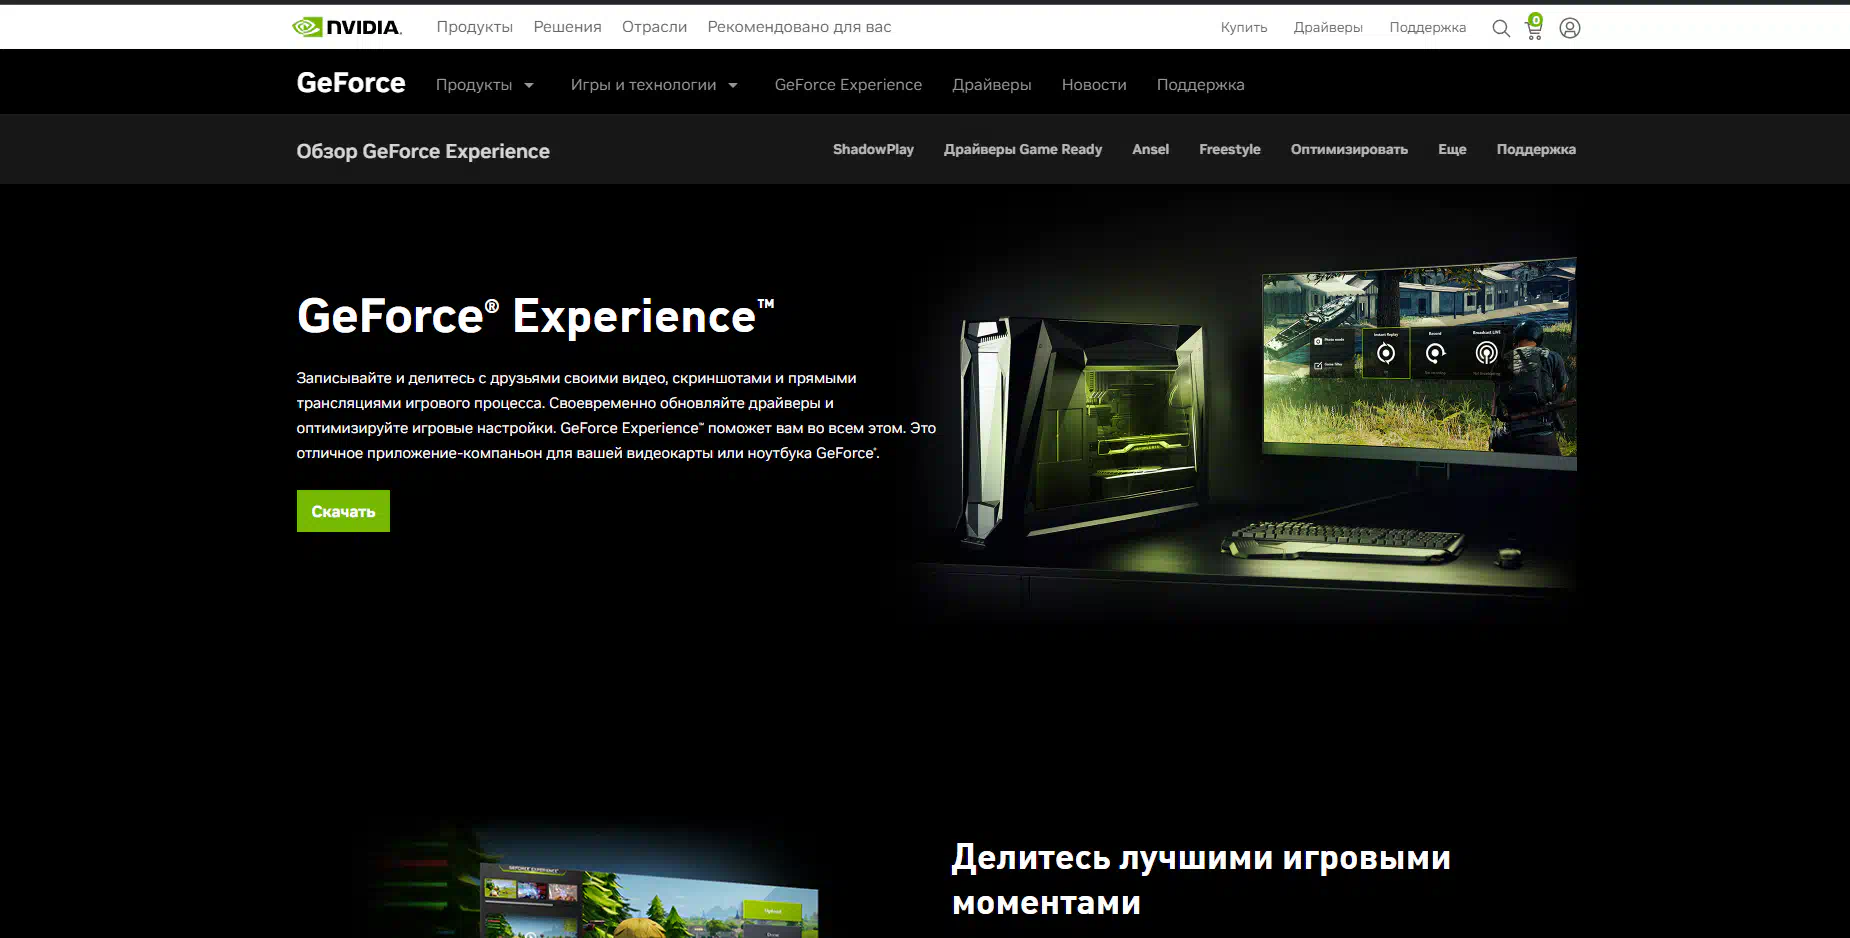
Task: Open the shopping cart icon
Action: pos(1534,28)
